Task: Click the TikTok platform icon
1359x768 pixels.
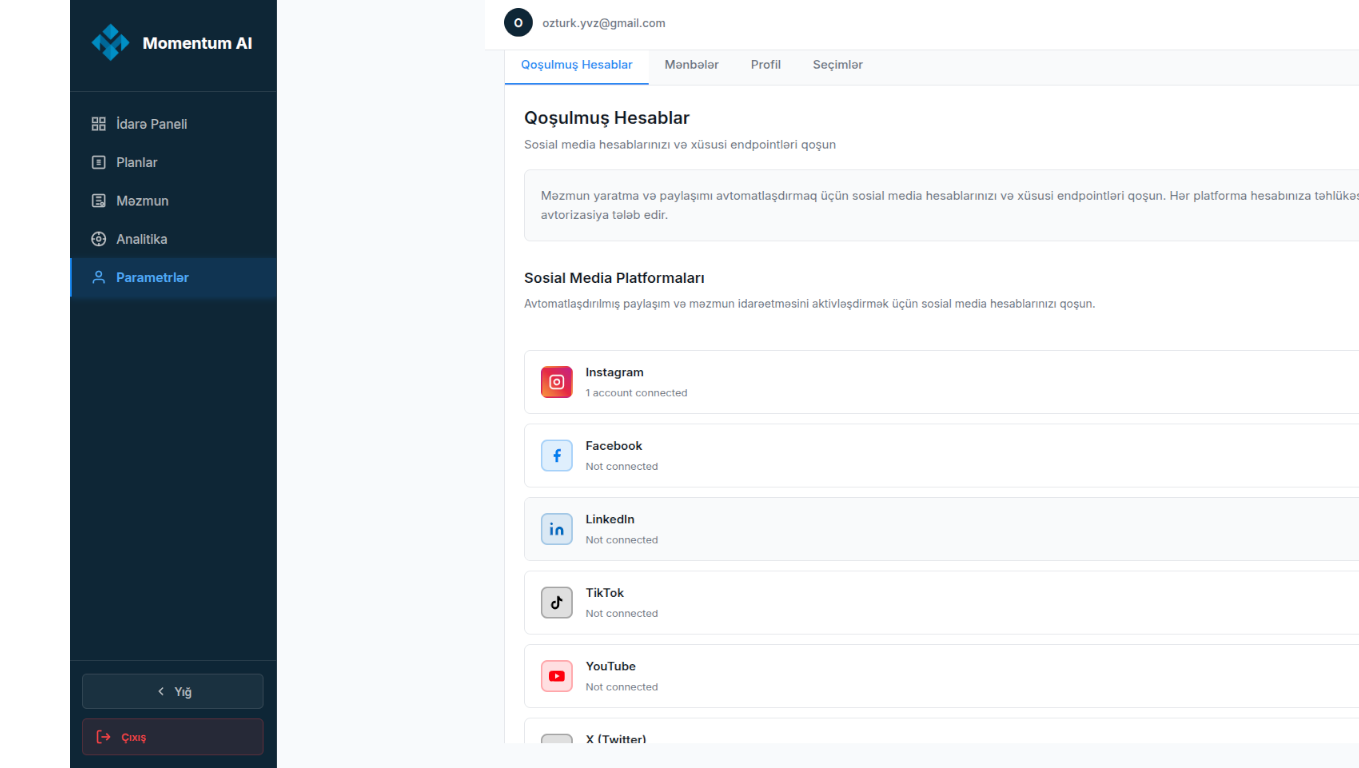Action: (x=557, y=603)
